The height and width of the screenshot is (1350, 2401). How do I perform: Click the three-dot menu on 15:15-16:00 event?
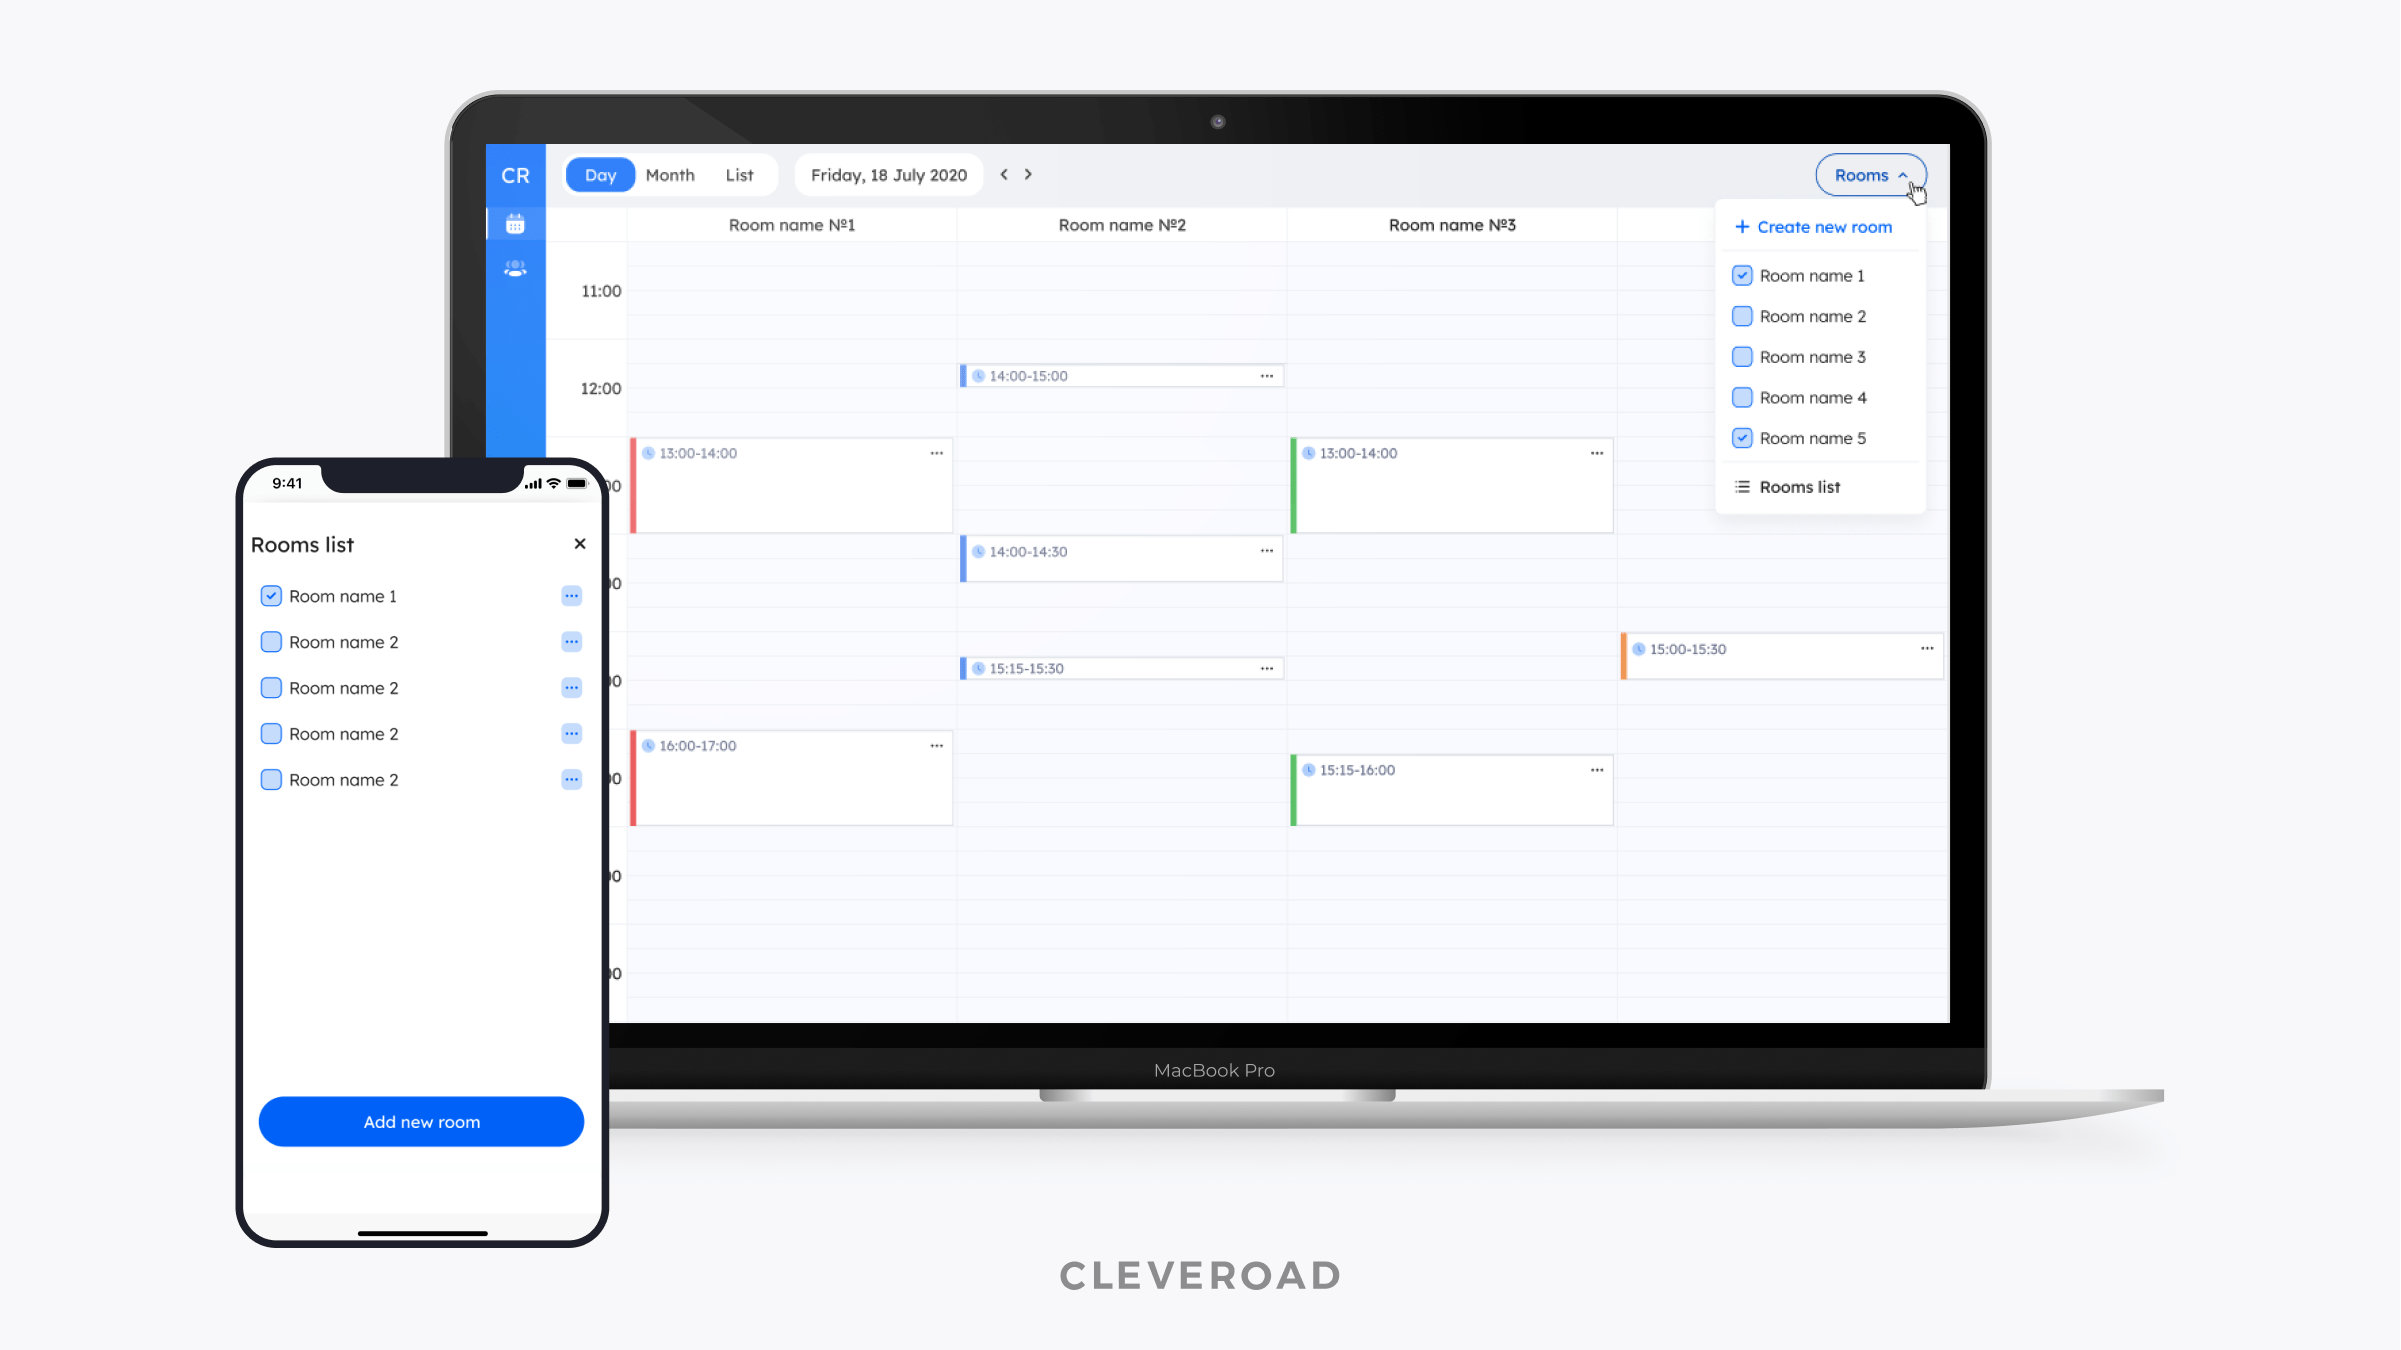point(1595,770)
